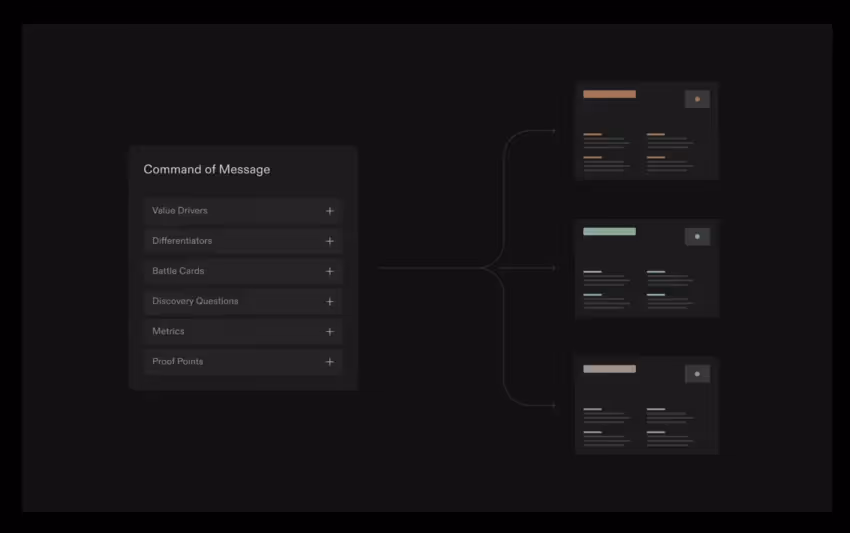850x533 pixels.
Task: Expand Battle Cards with its plus icon
Action: point(330,271)
